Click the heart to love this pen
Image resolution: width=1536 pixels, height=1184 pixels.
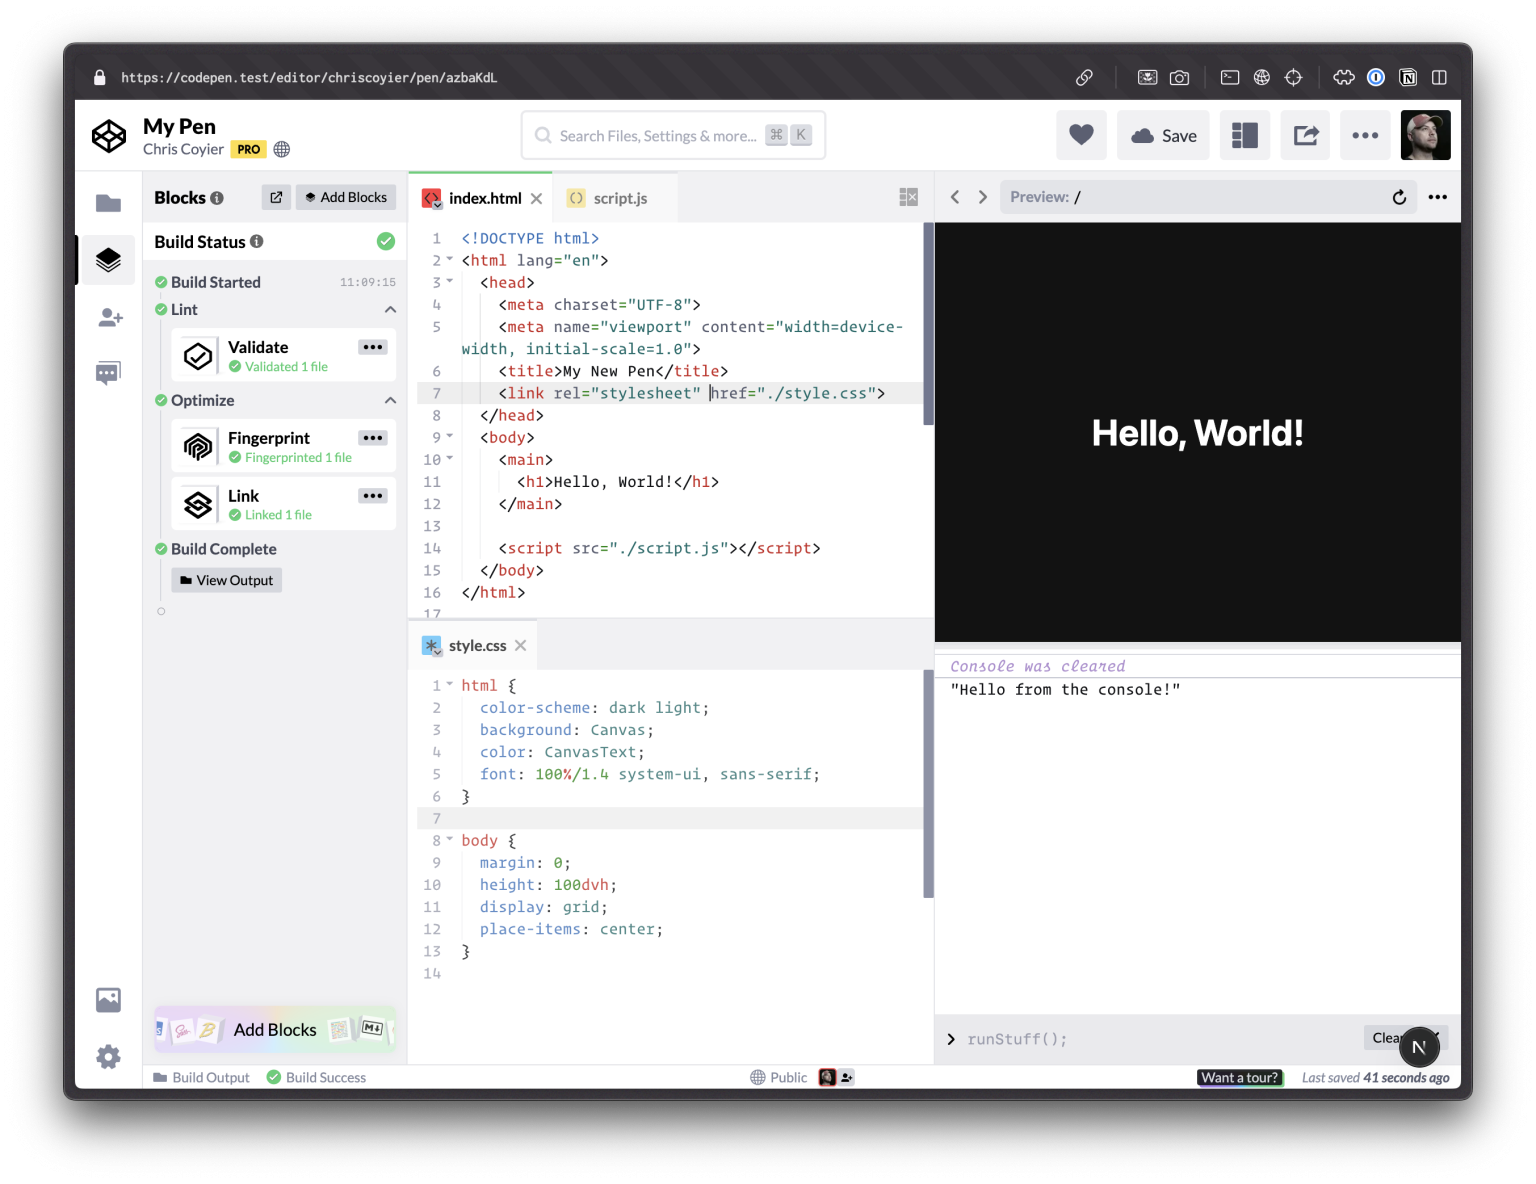pyautogui.click(x=1081, y=135)
